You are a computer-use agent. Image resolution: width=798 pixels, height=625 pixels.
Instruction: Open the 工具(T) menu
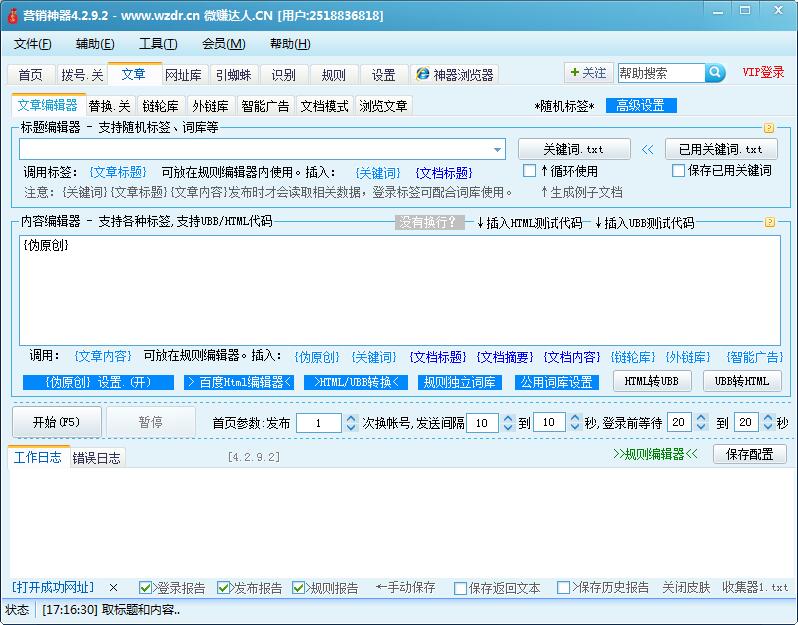point(158,44)
